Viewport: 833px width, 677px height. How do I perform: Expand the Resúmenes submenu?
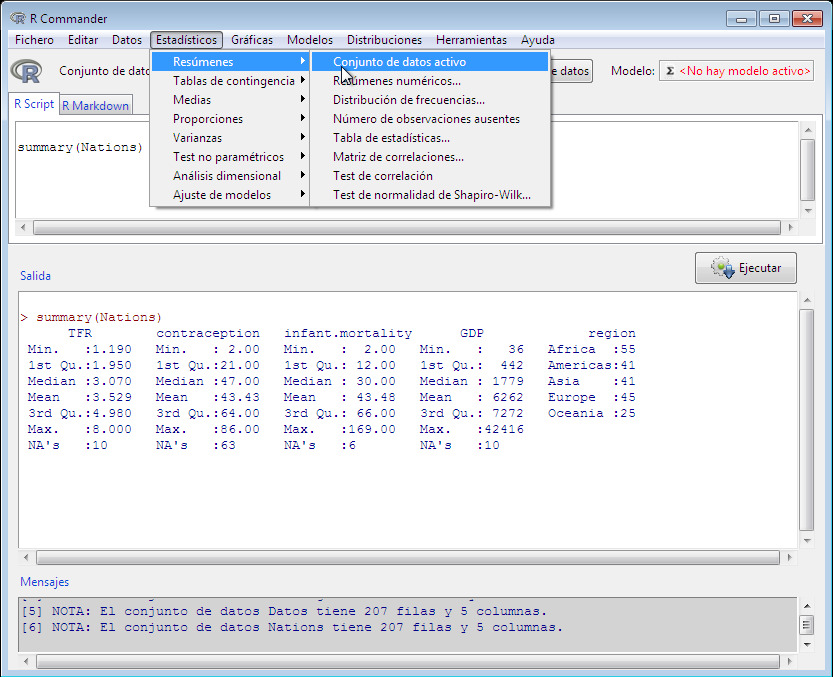[x=230, y=62]
